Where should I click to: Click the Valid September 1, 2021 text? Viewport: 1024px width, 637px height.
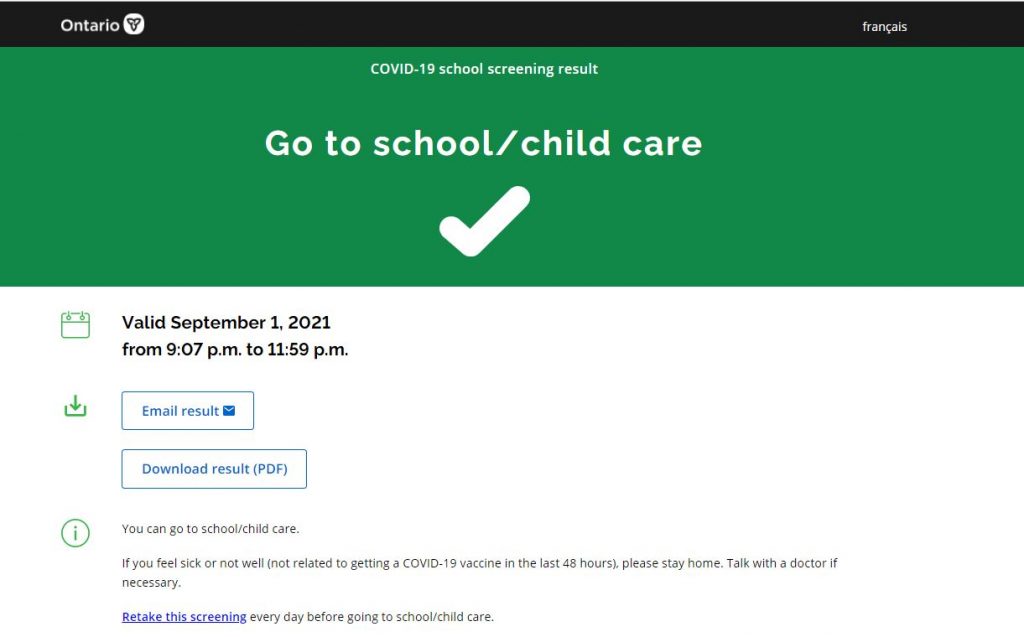226,323
